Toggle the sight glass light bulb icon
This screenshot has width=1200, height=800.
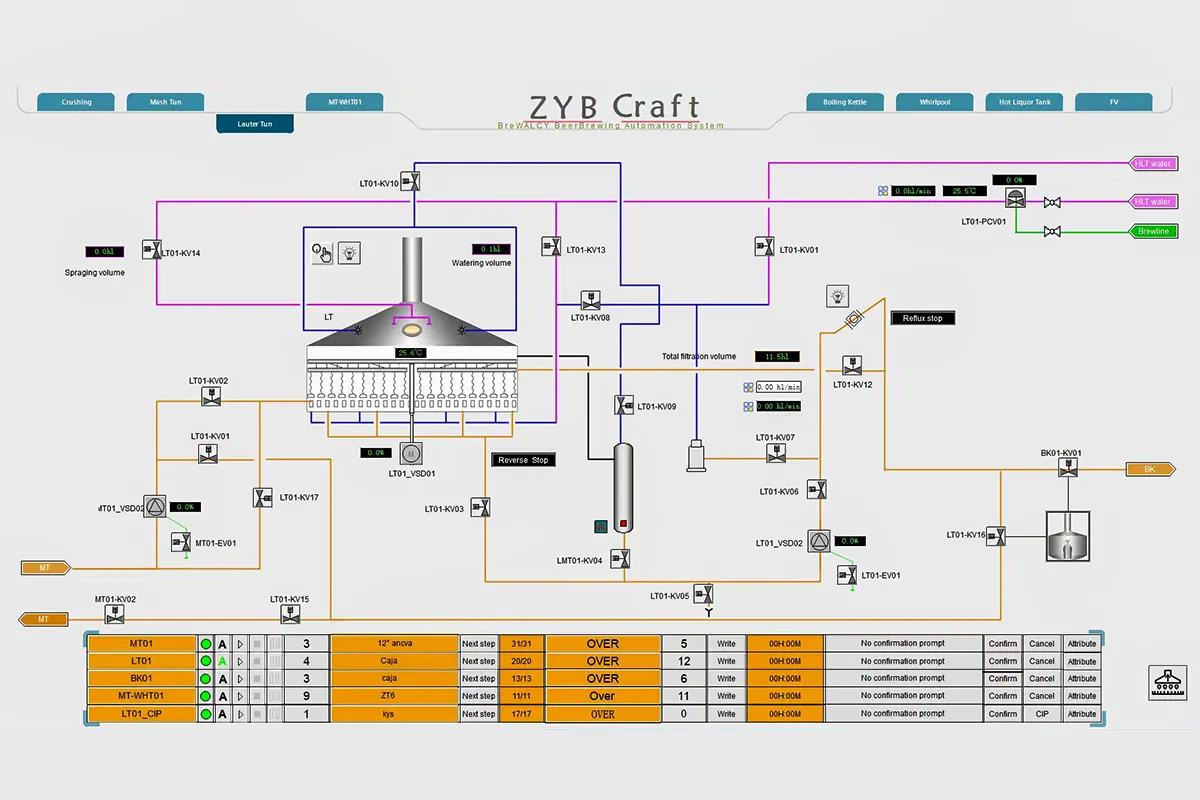pyautogui.click(x=838, y=295)
